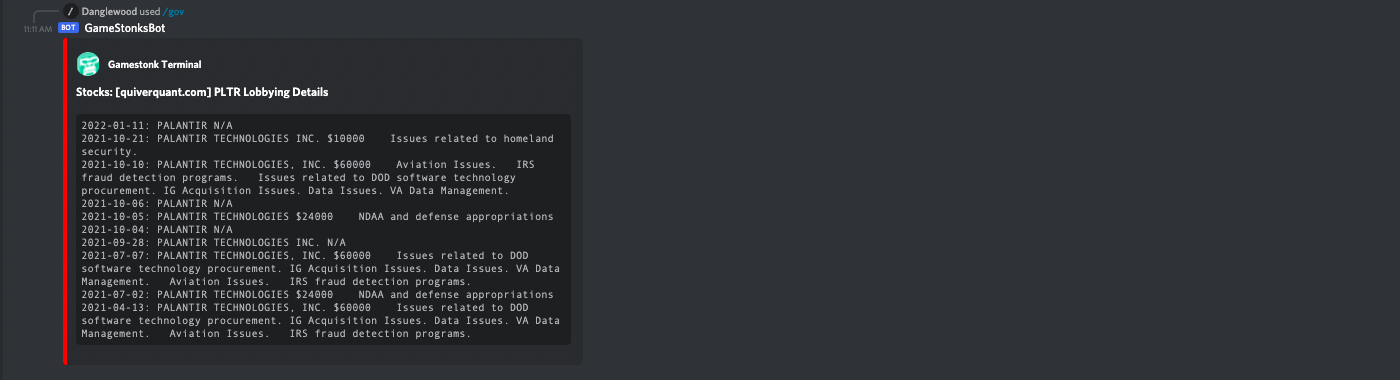Select the 2021-10-05 $24000 NDAA entry
1400x380 pixels.
coord(318,217)
